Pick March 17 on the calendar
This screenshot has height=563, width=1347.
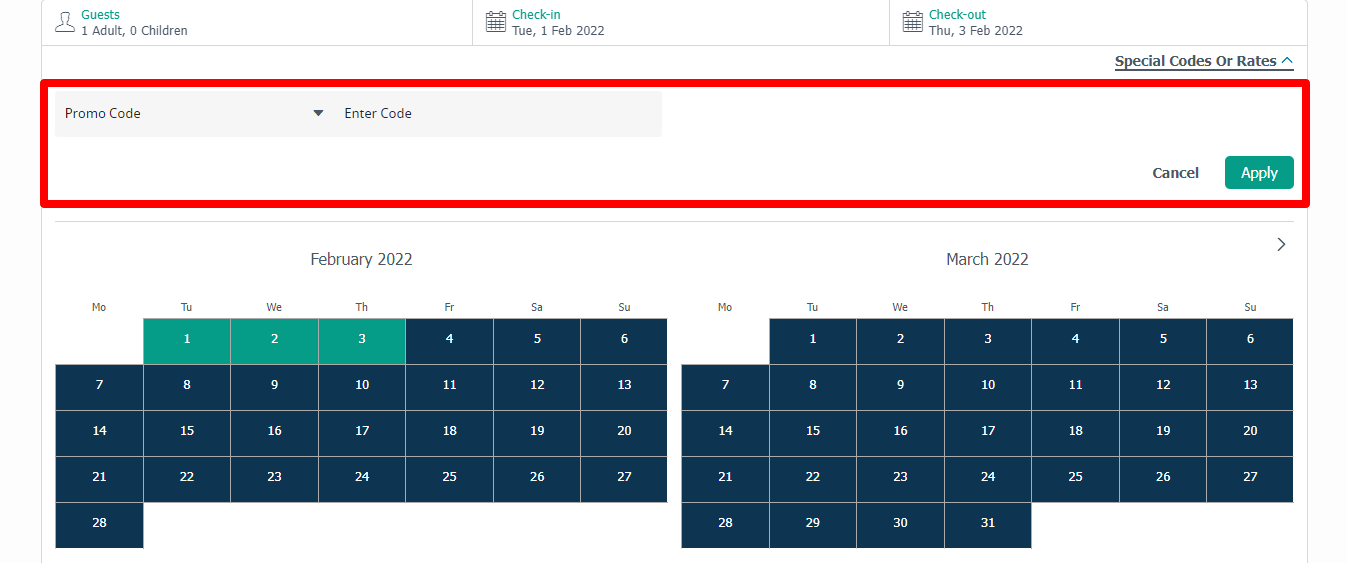(988, 431)
